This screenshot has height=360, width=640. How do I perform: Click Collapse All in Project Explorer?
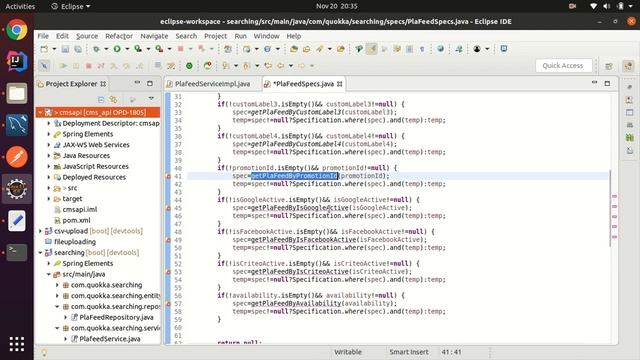(x=101, y=99)
